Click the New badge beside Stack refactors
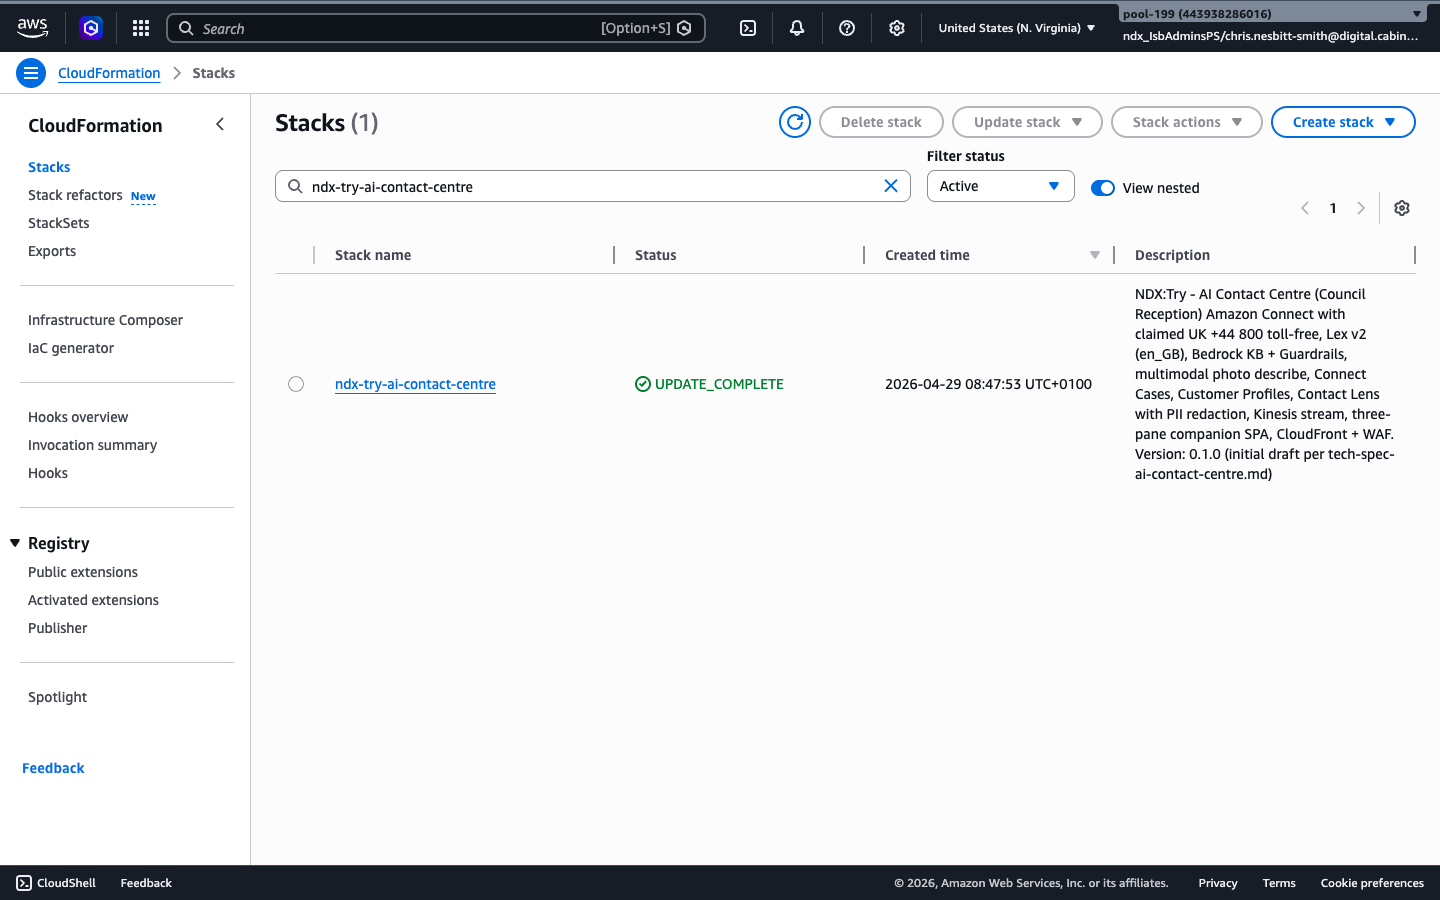The image size is (1440, 900). (143, 196)
